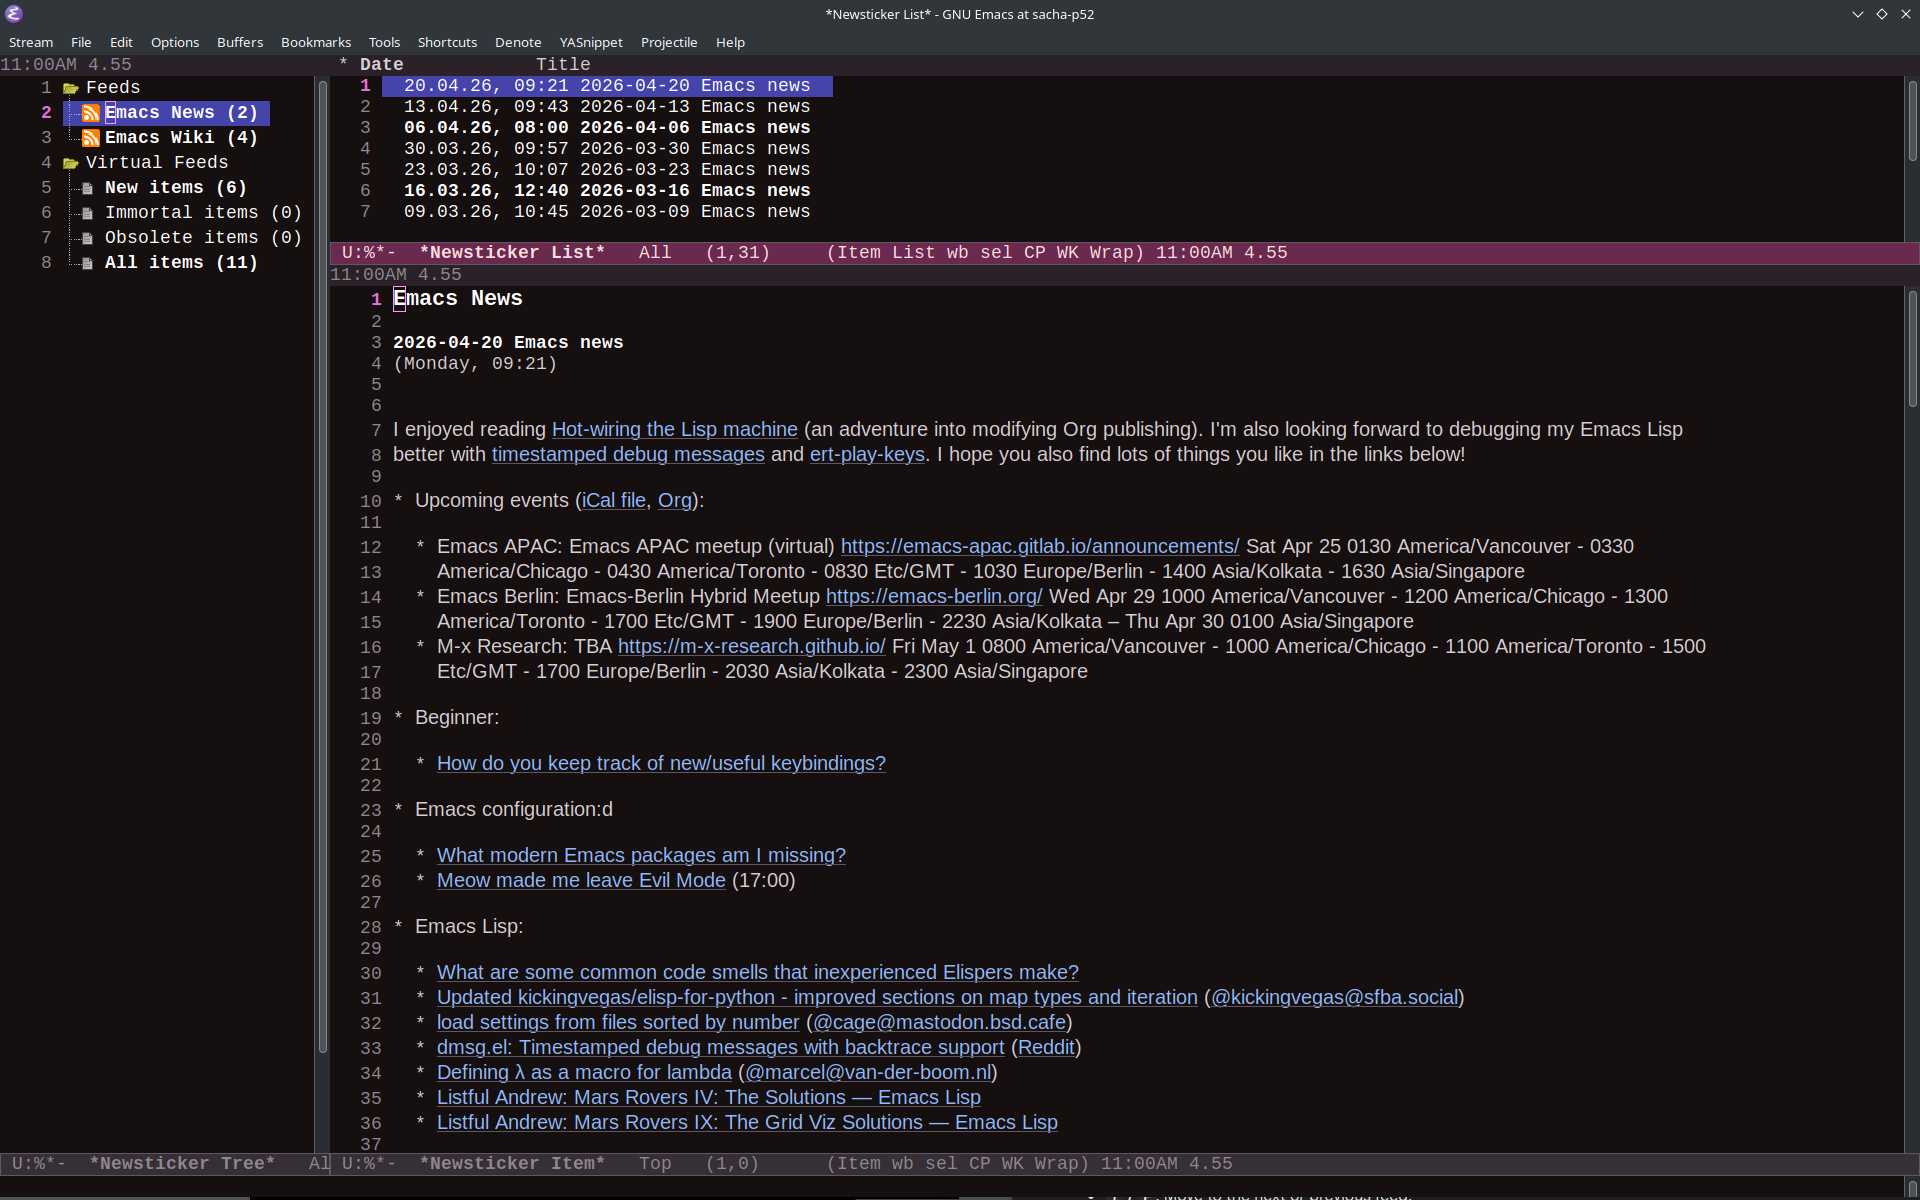
Task: Open the Tools menu
Action: tap(384, 42)
